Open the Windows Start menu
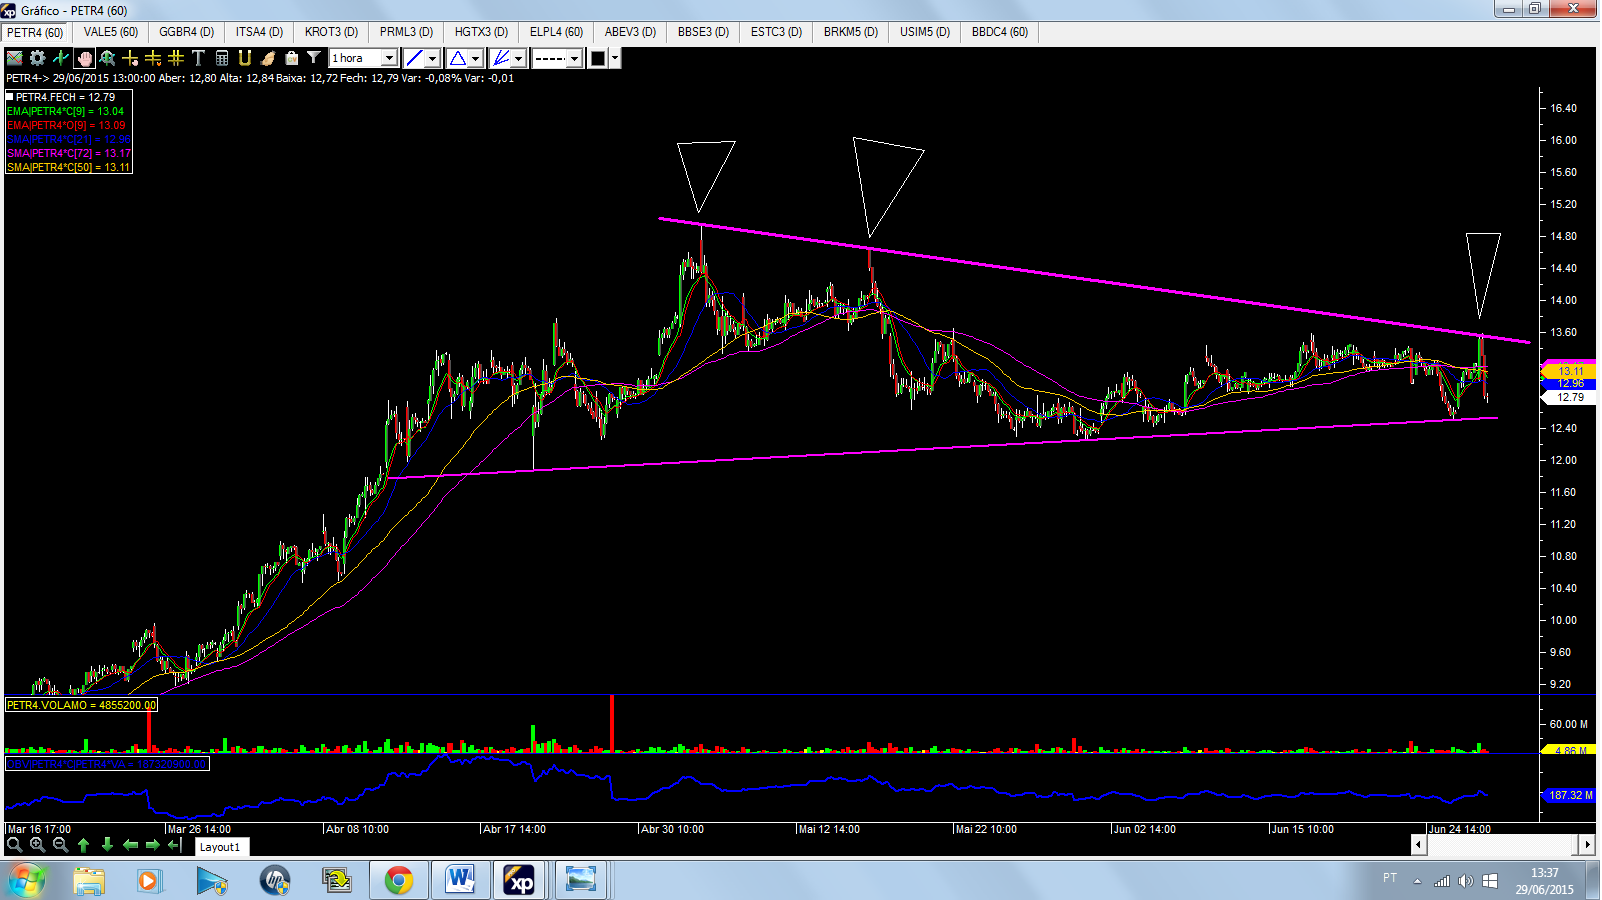Viewport: 1602px width, 900px height. click(27, 880)
